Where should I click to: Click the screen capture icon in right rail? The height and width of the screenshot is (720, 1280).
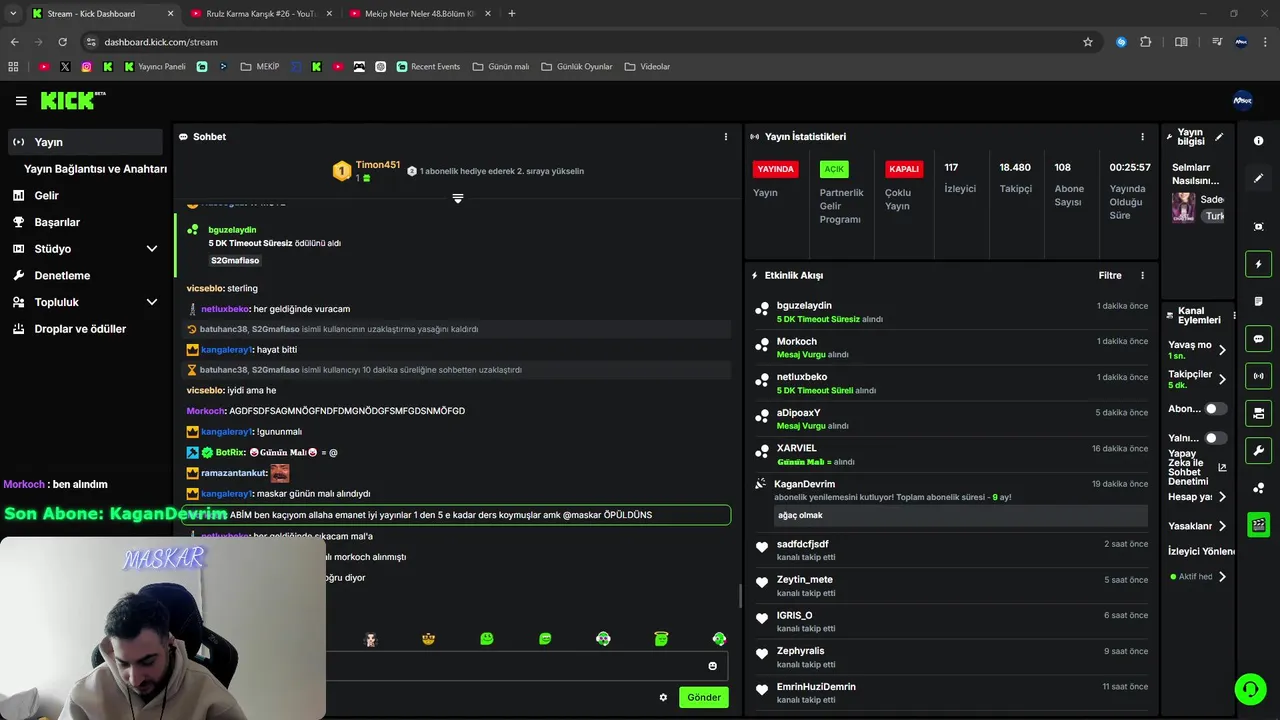[1258, 227]
